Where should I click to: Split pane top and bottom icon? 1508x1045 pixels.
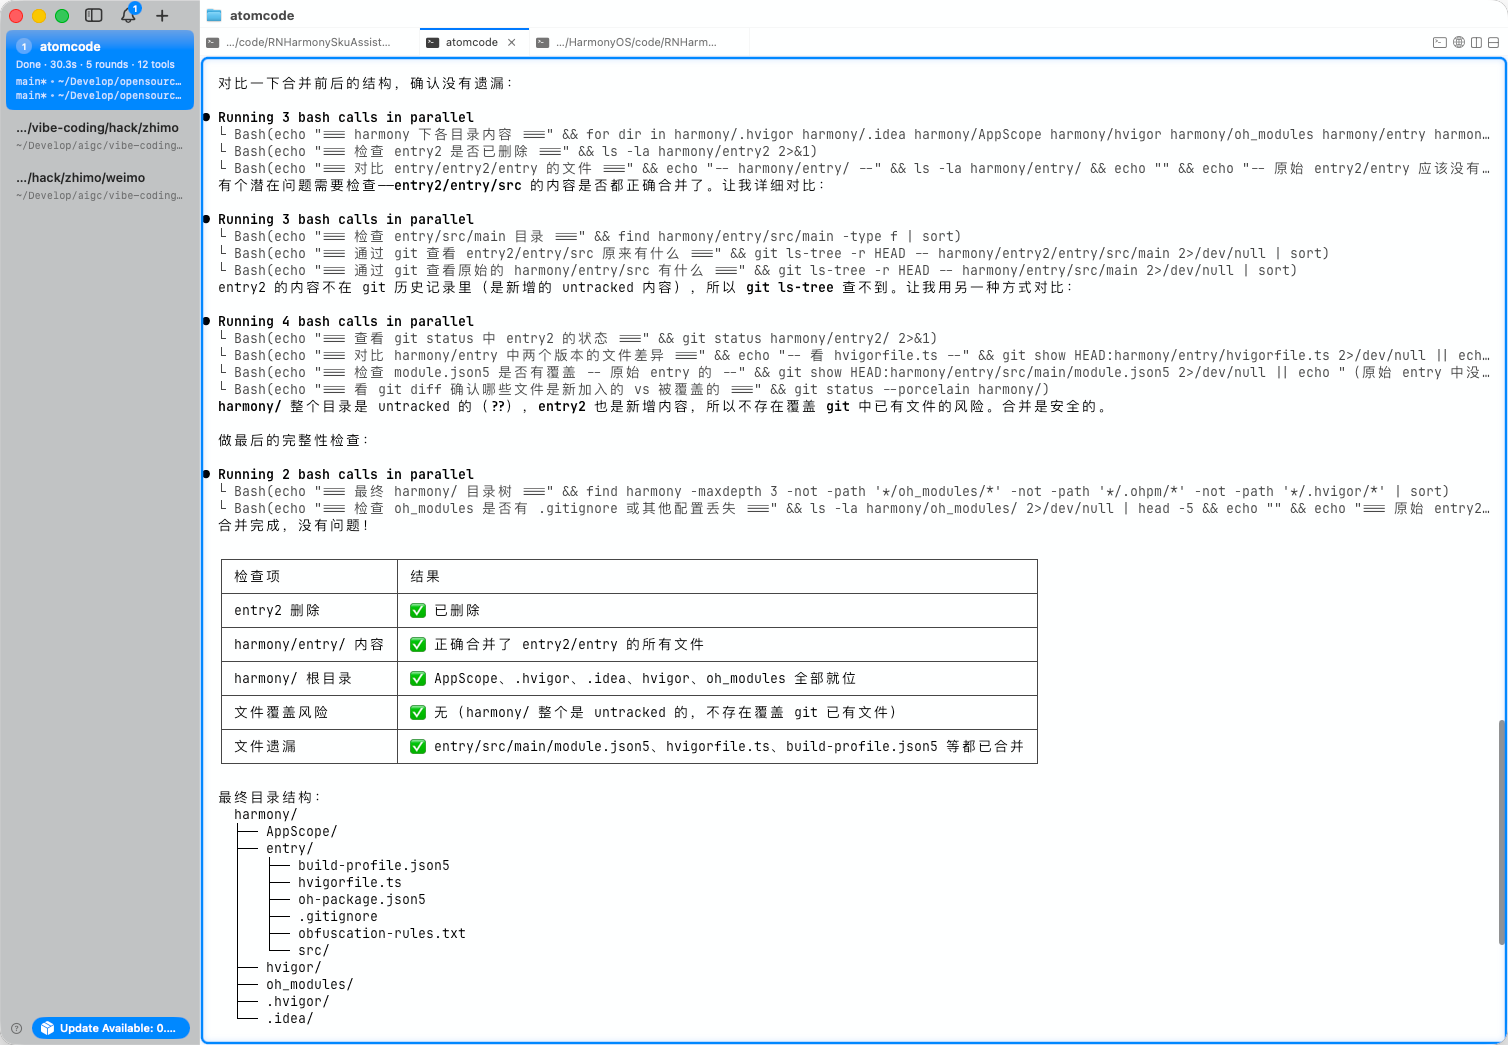pos(1493,43)
